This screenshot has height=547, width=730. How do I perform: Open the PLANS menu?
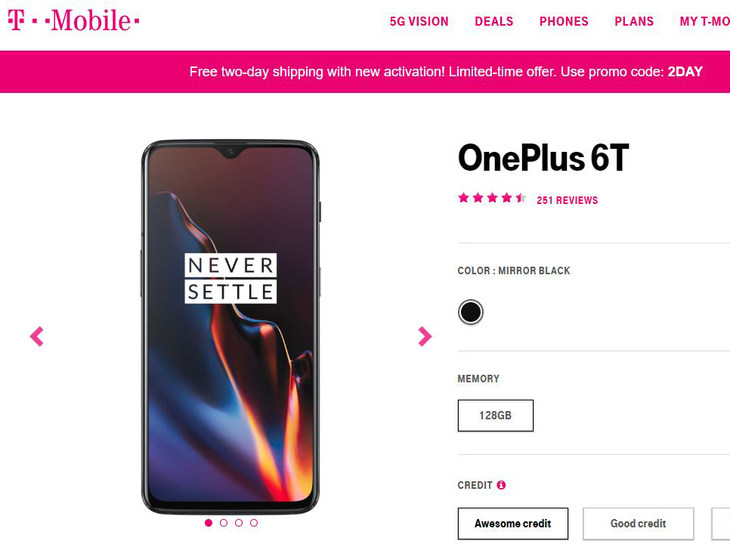[634, 21]
